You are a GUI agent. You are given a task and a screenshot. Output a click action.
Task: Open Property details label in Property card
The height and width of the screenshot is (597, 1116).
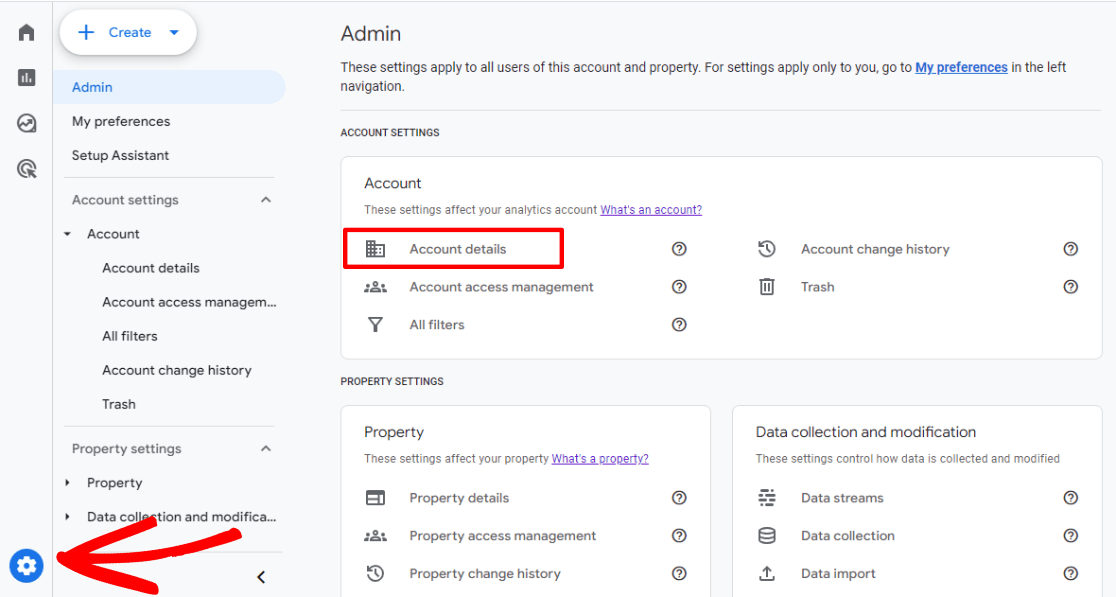(x=459, y=498)
